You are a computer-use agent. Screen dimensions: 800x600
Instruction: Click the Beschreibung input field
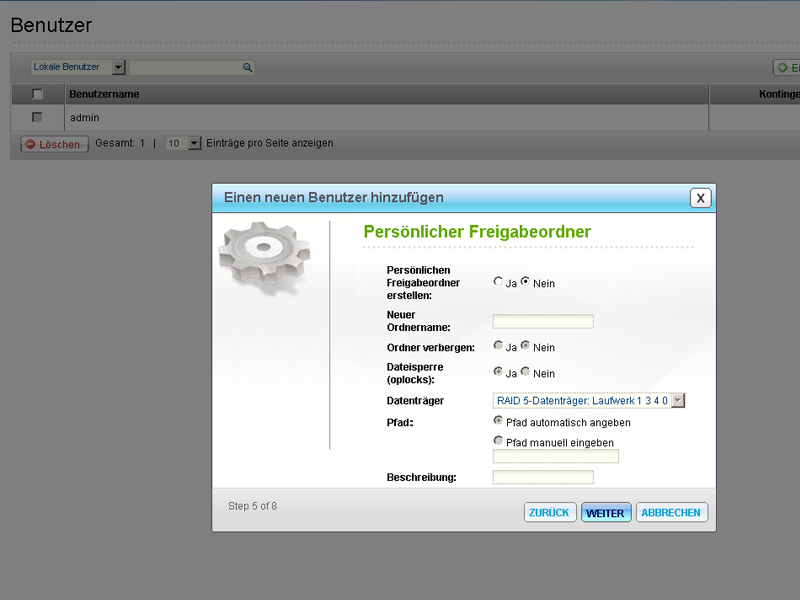point(543,478)
